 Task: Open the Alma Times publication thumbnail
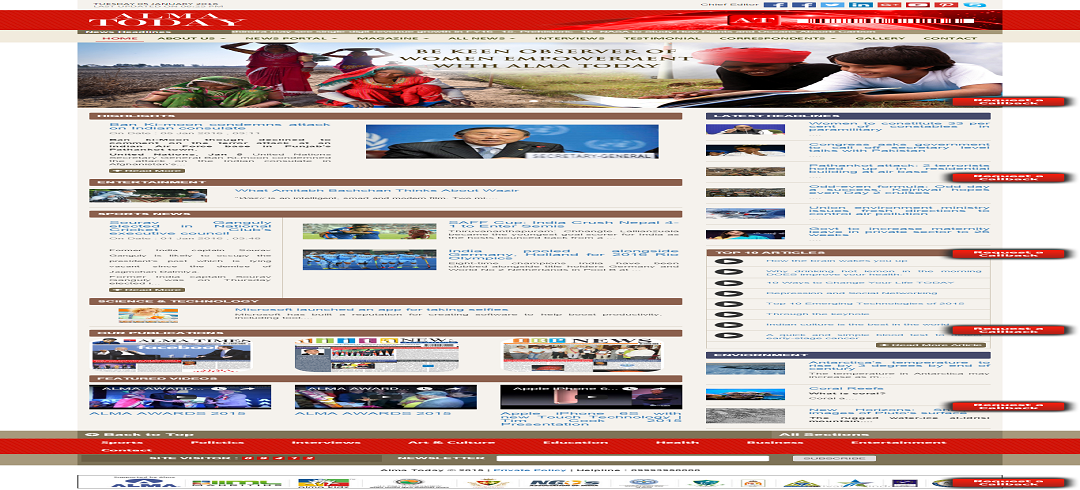(x=172, y=355)
